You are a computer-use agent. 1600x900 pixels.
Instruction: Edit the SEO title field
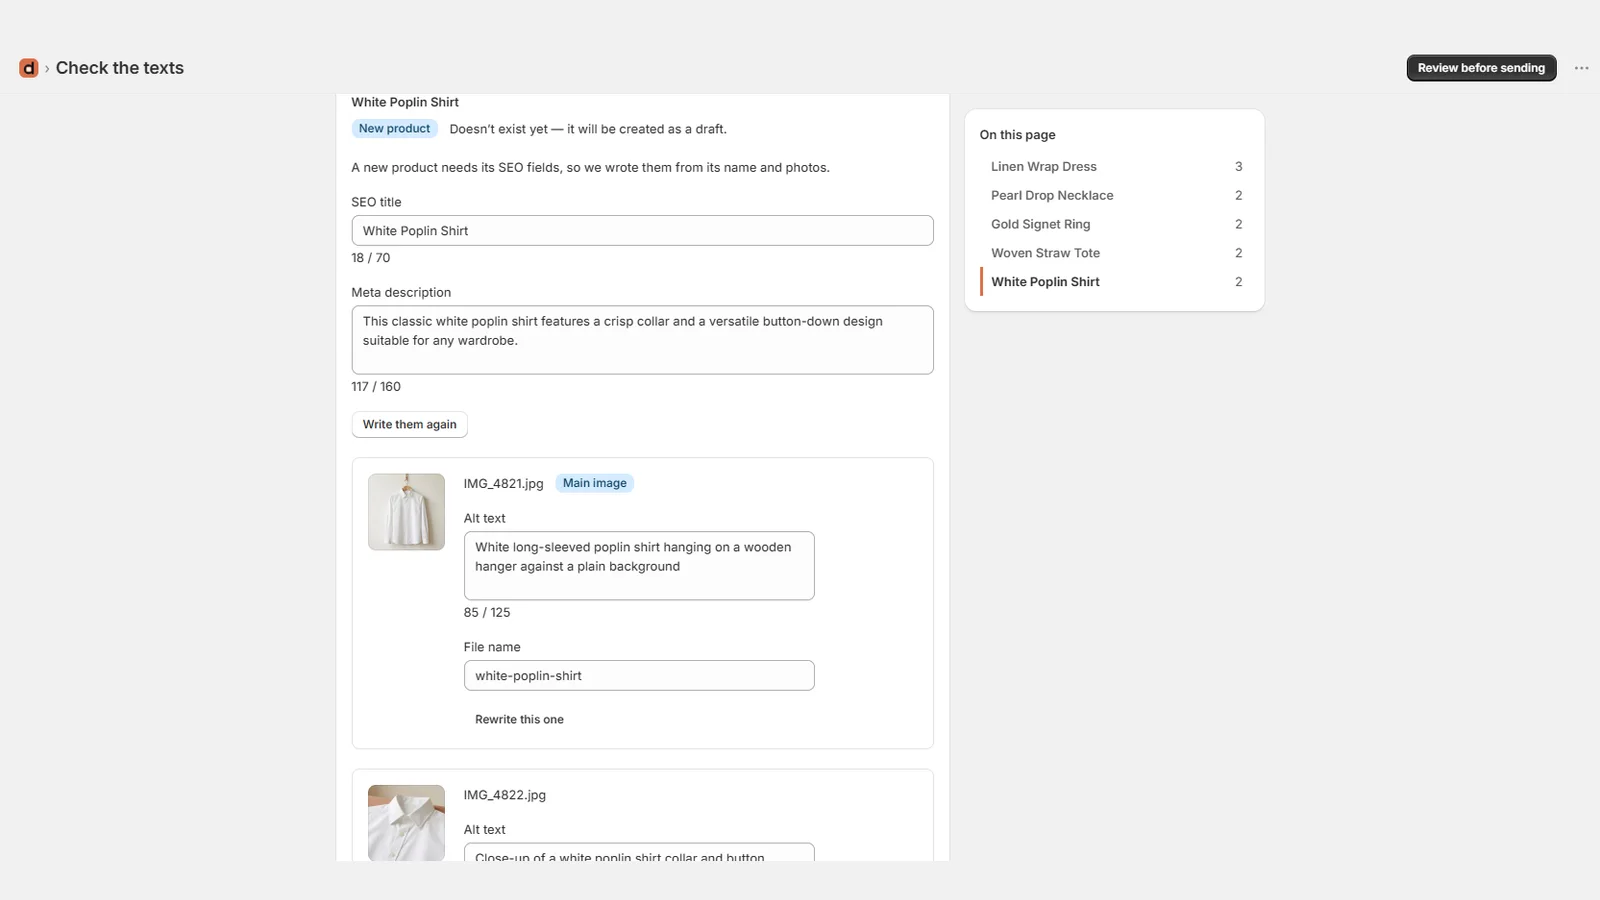pos(642,230)
